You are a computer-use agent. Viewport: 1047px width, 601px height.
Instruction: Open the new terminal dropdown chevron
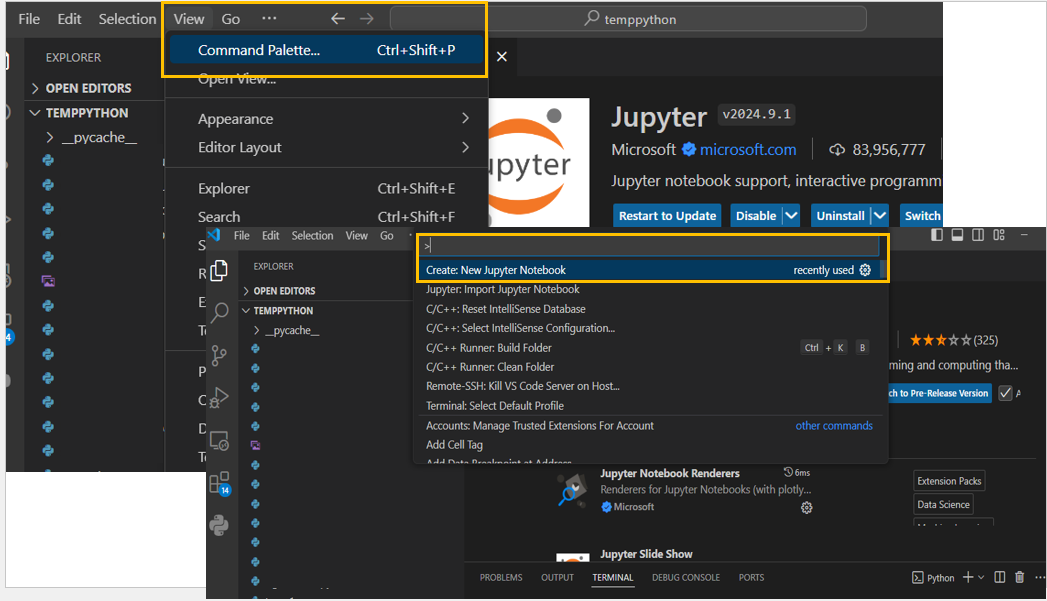pyautogui.click(x=981, y=578)
